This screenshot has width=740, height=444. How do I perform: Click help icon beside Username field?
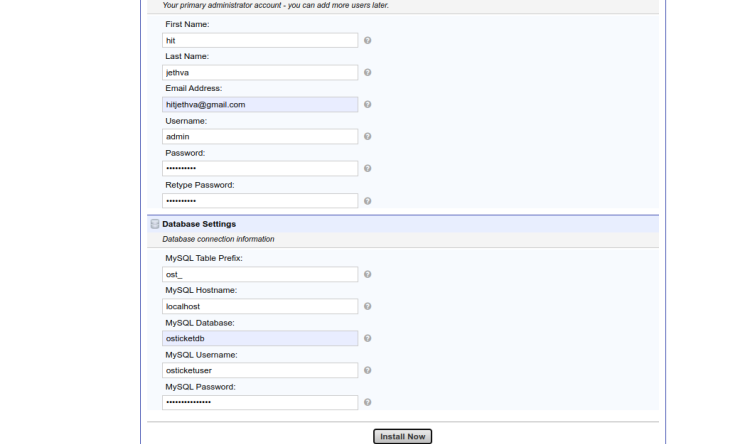(368, 137)
